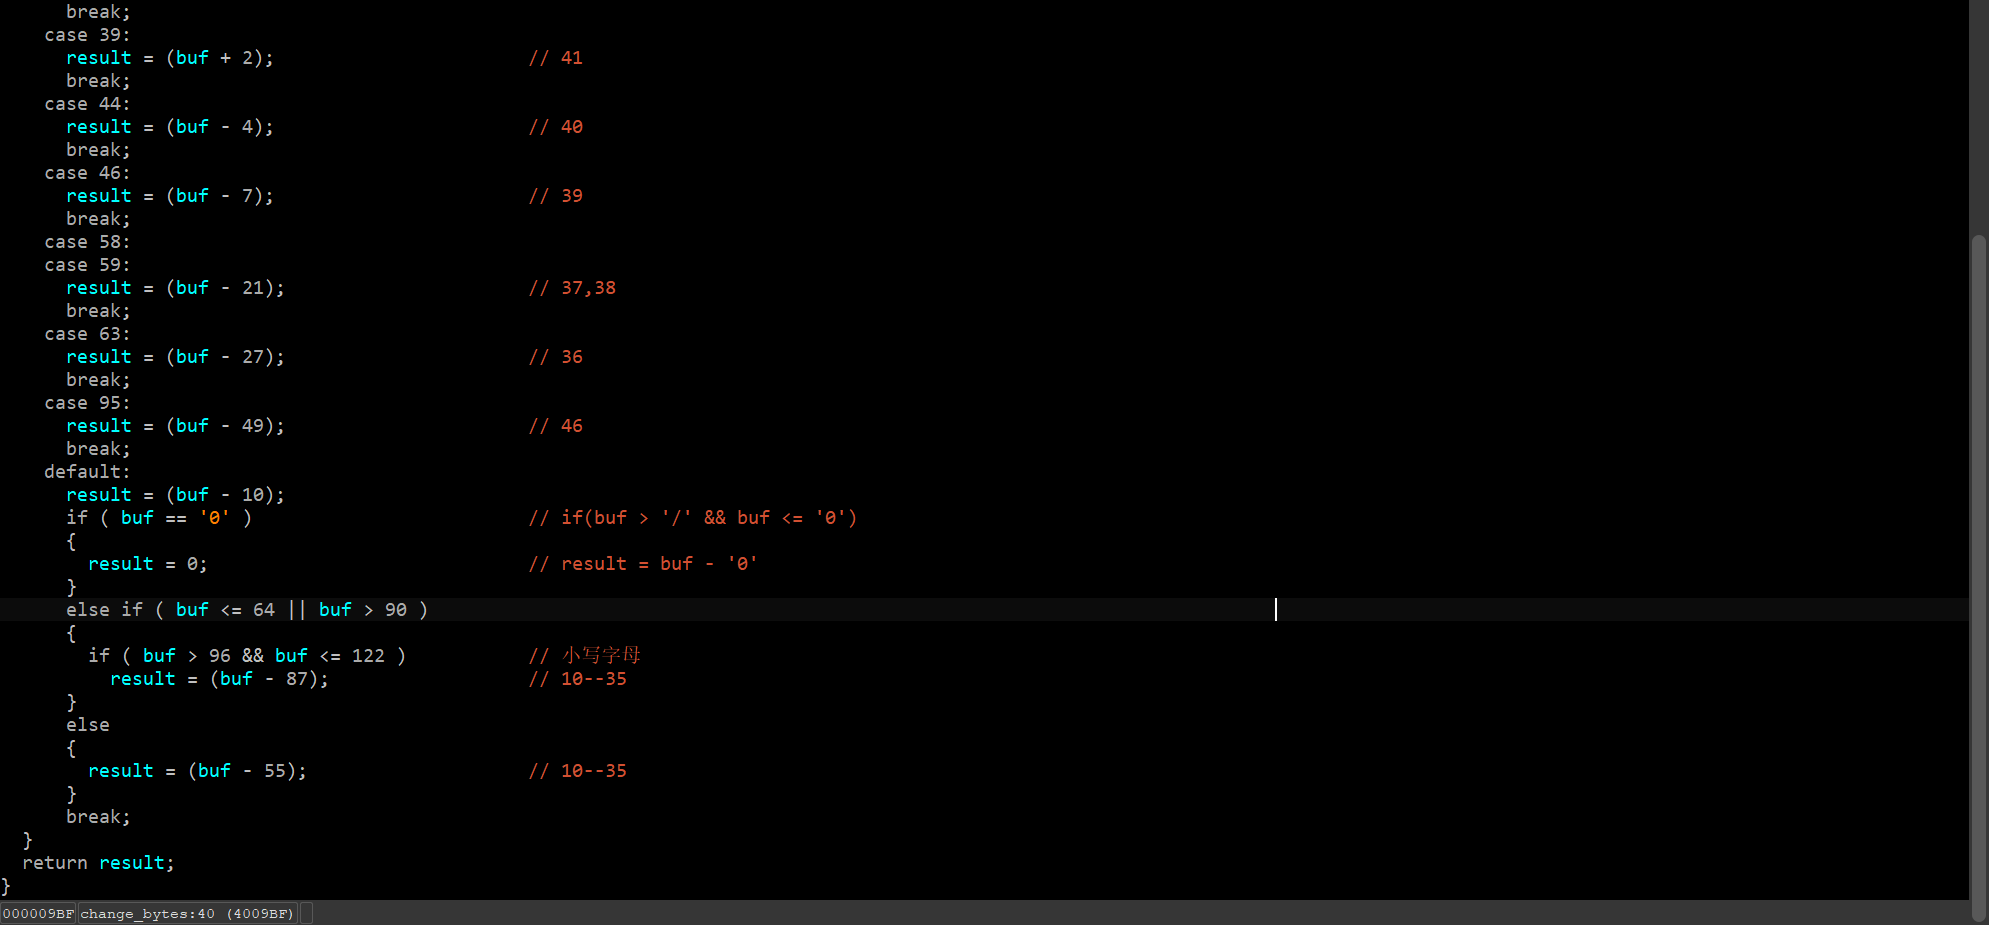Click the vertical scrollbar thumb
1989x925 pixels.
coord(1978,578)
